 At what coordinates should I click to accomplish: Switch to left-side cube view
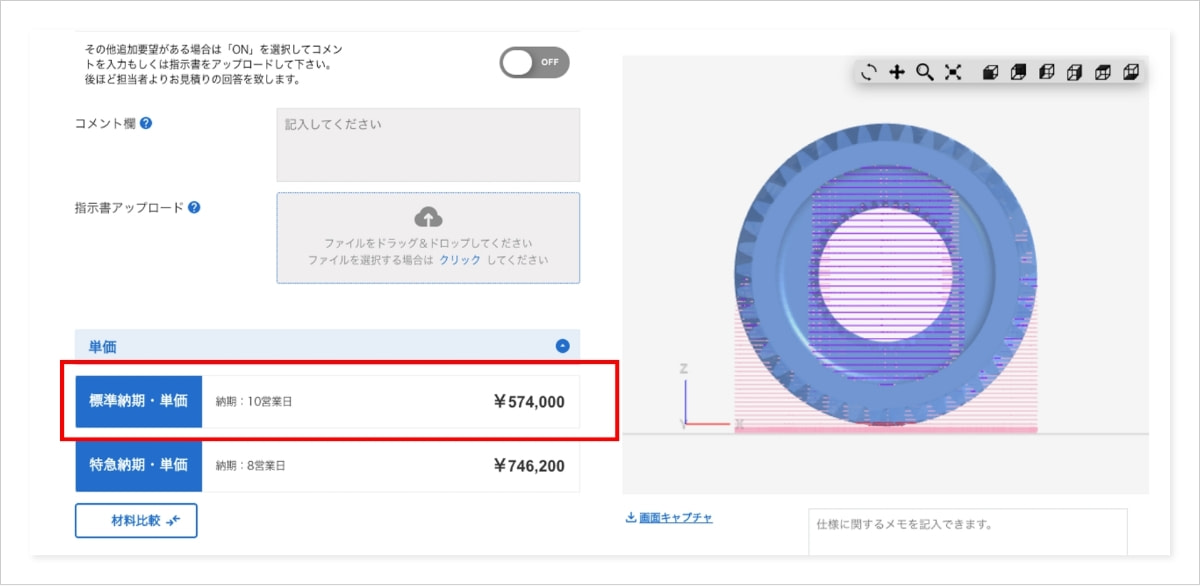[1046, 72]
